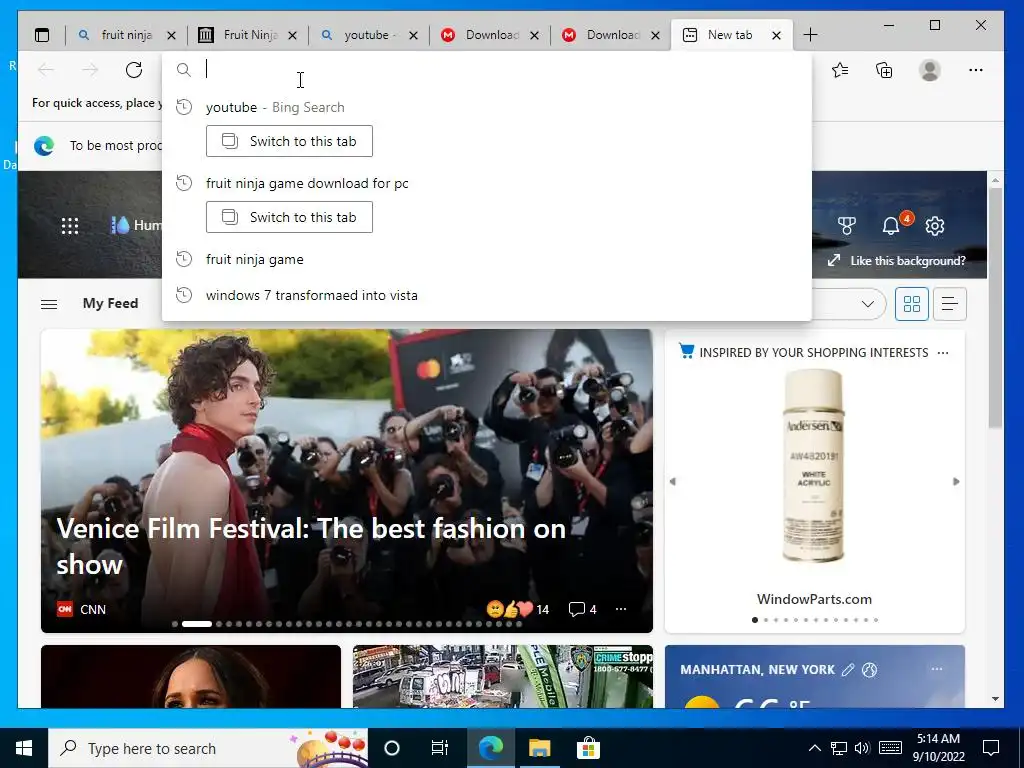Screen dimensions: 1024x768
Task: Show previous shopping item
Action: point(673,481)
